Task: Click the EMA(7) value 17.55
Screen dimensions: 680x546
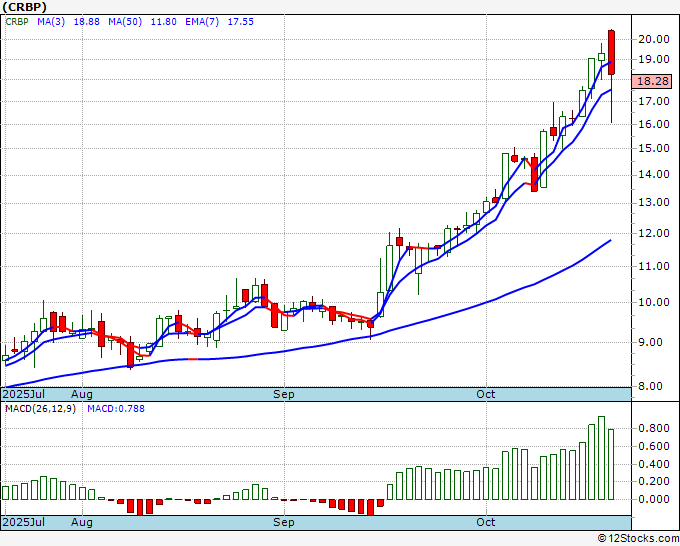Action: coord(241,22)
